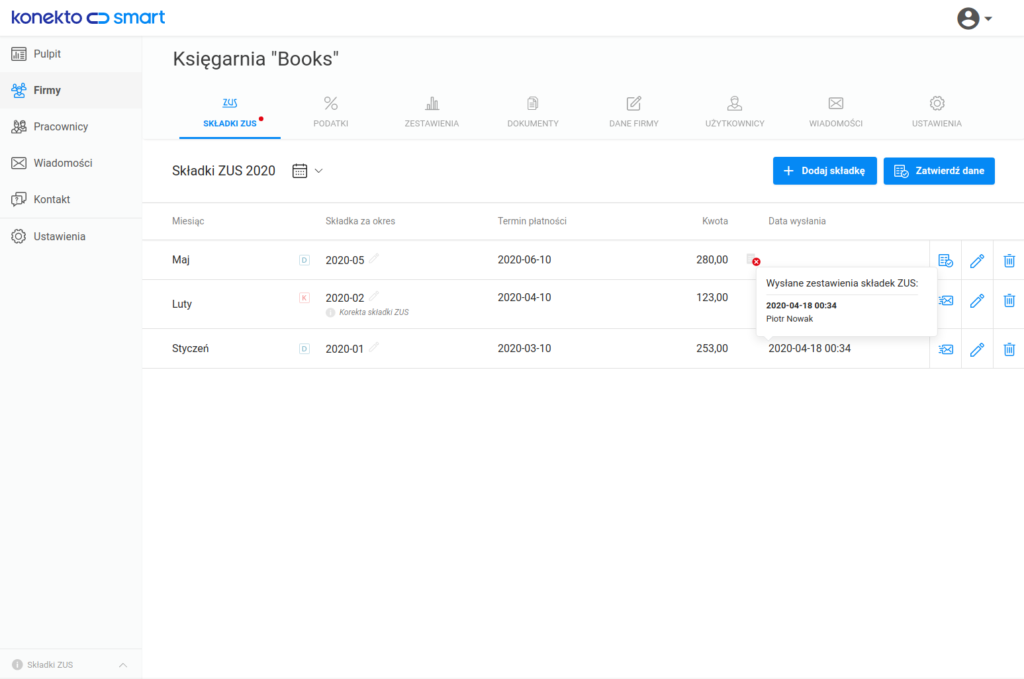1024x679 pixels.
Task: Delete the Luty contribution row
Action: [1009, 301]
